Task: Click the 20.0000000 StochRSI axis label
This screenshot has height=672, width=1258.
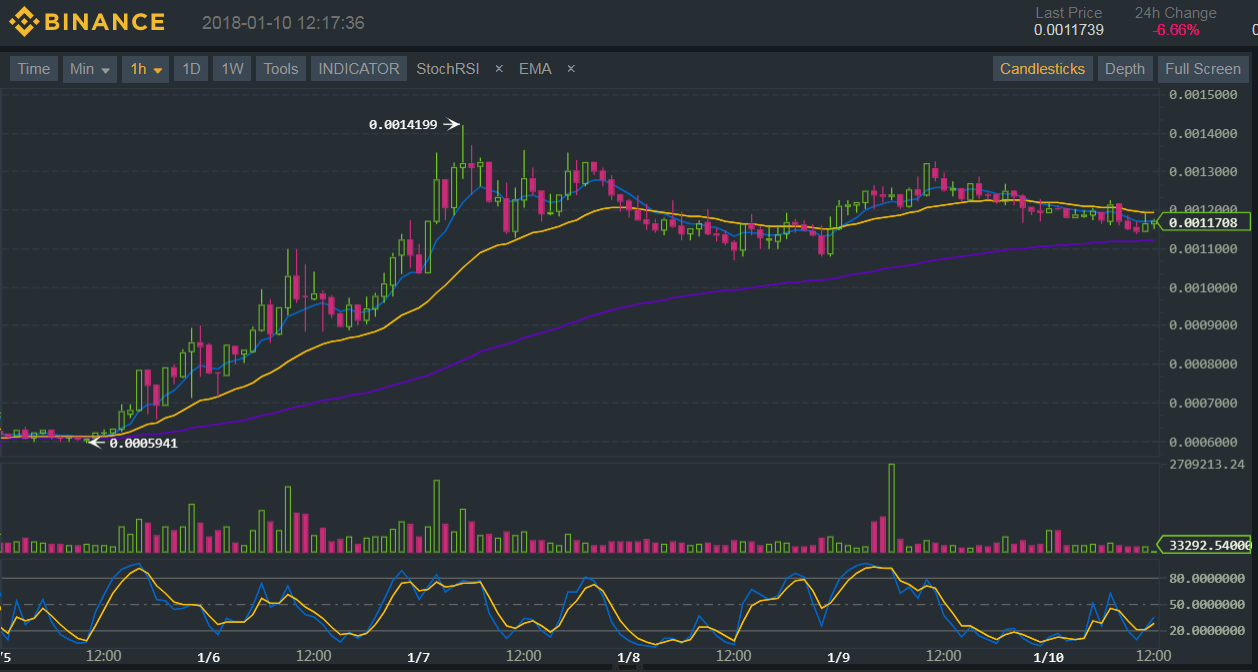Action: (1207, 630)
